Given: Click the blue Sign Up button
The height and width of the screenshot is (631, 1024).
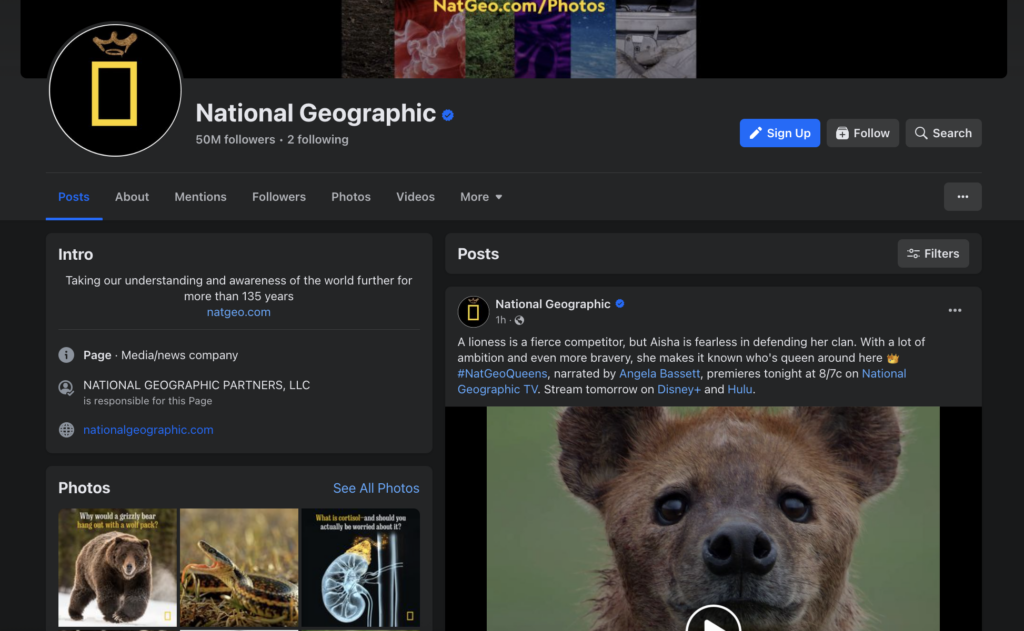Looking at the screenshot, I should [x=779, y=133].
